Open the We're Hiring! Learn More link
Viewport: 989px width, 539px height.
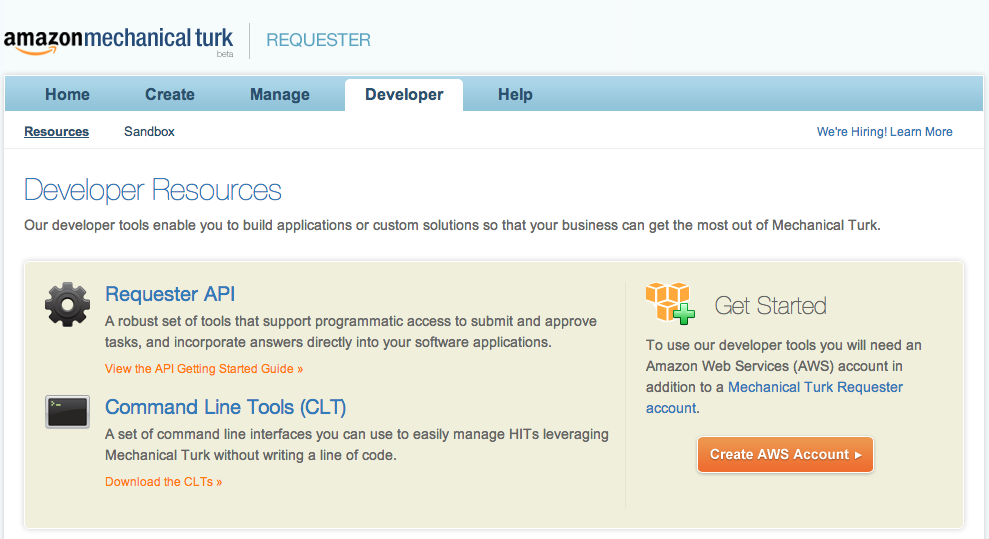pyautogui.click(x=884, y=132)
